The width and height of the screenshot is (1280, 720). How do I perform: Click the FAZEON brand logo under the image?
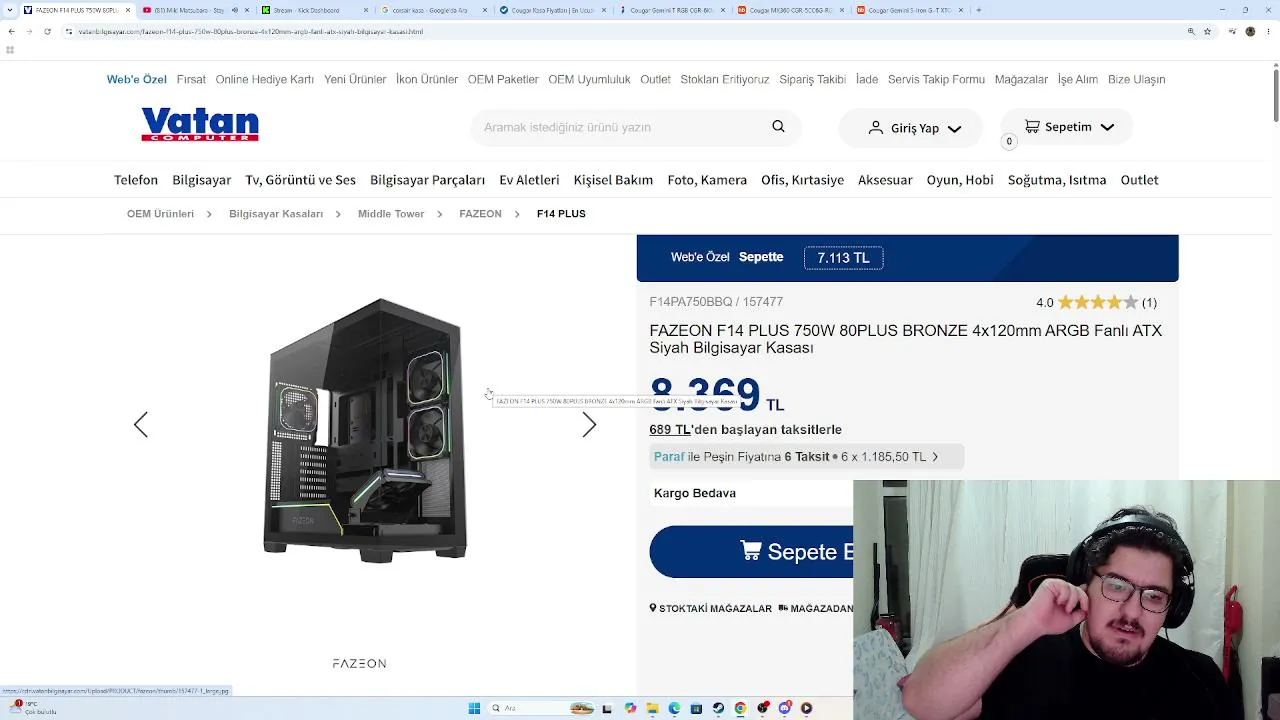tap(359, 663)
